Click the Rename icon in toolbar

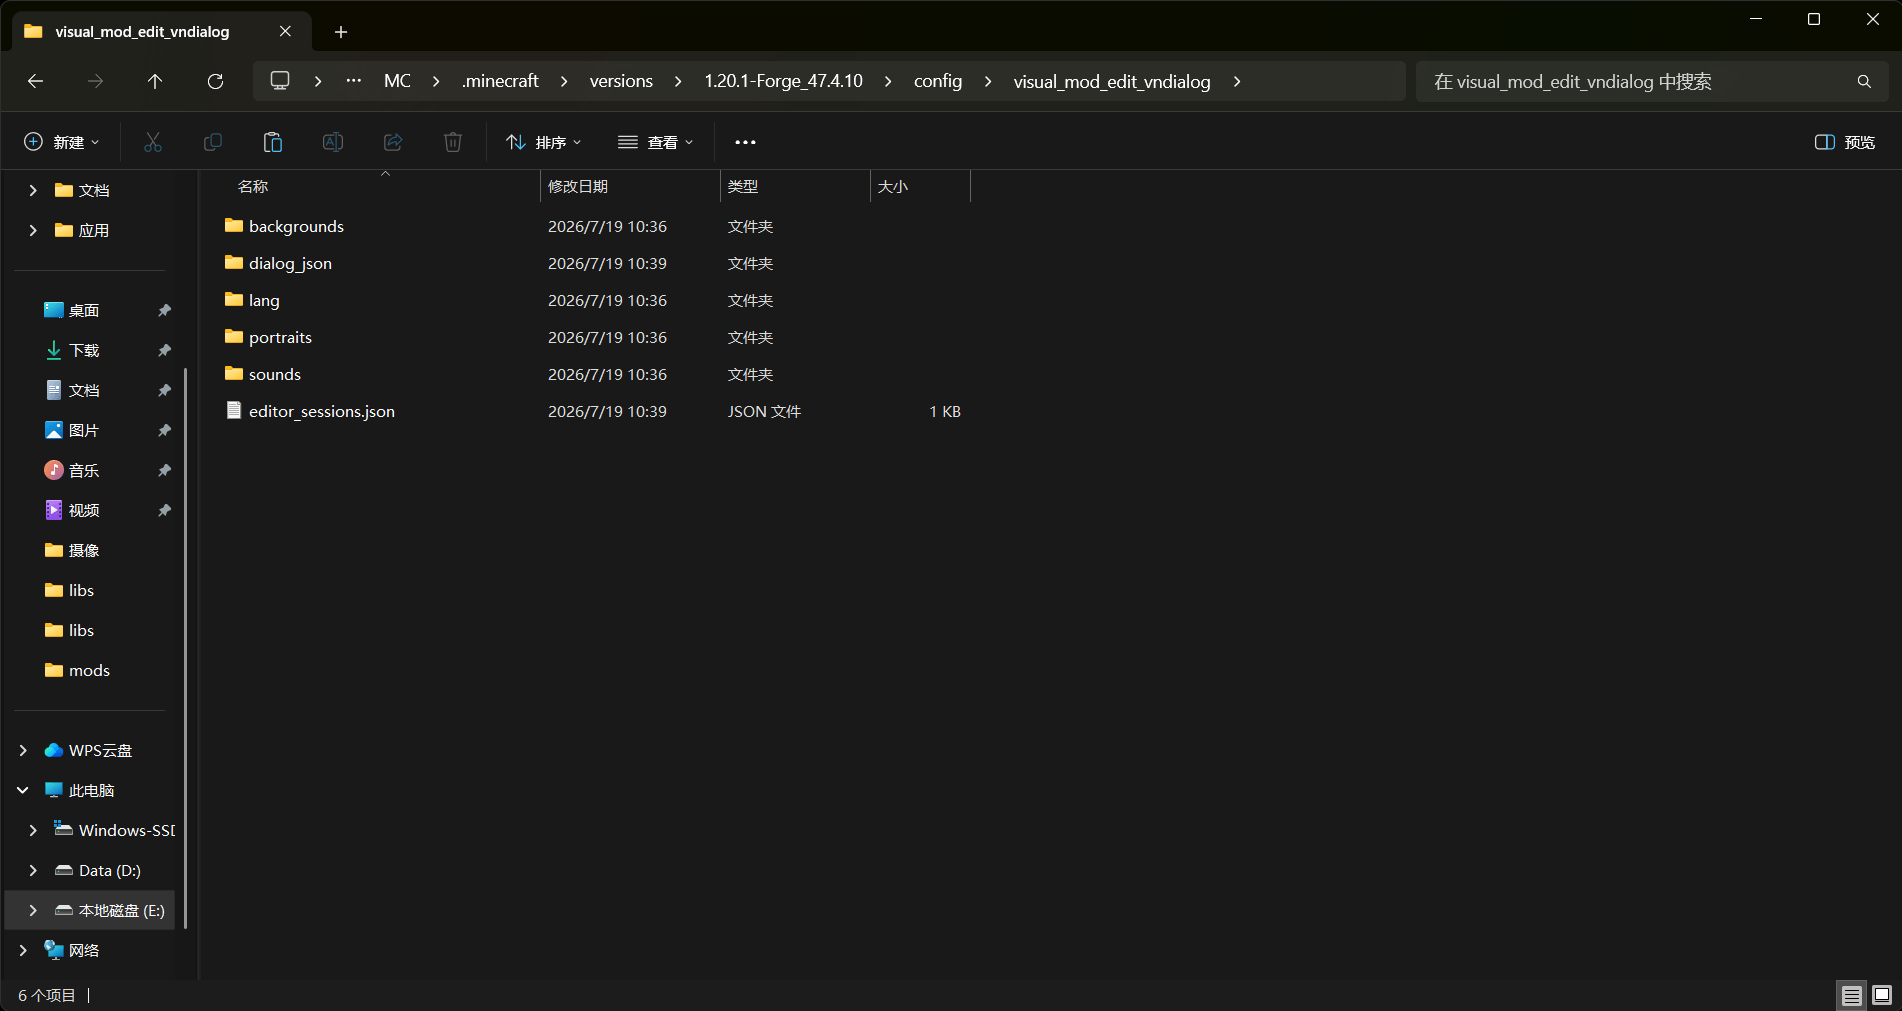click(333, 142)
